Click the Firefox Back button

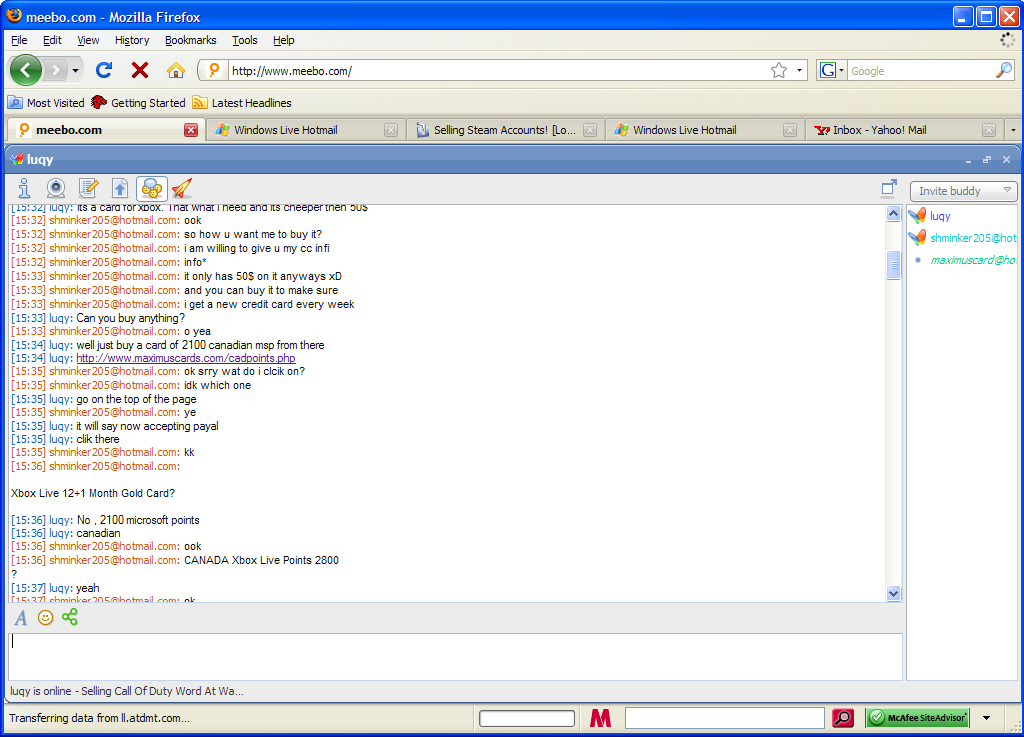tap(26, 70)
